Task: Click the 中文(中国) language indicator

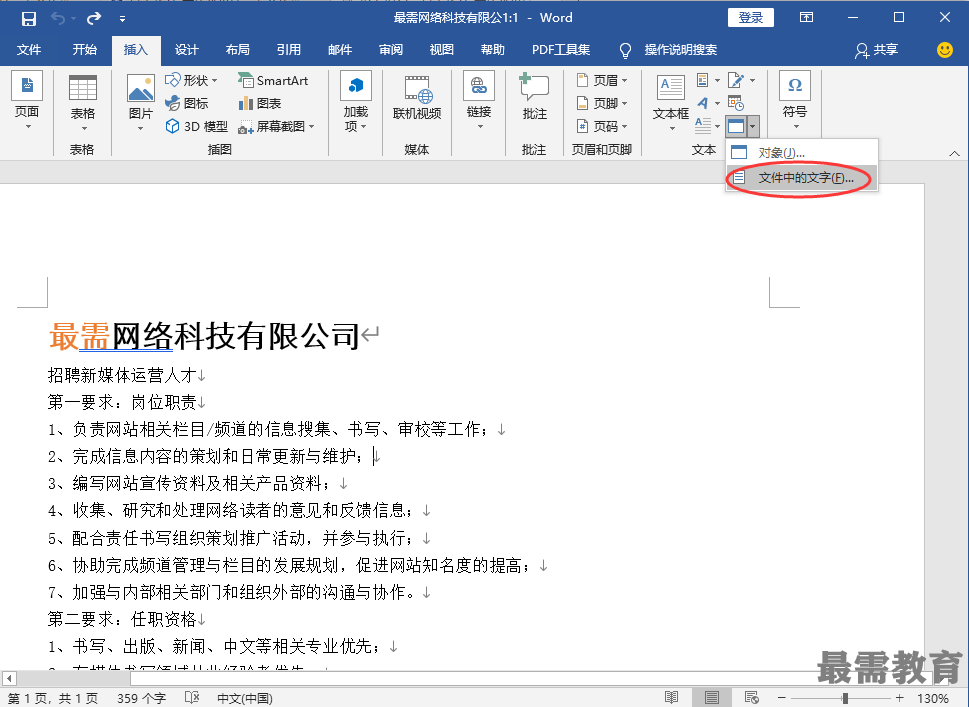Action: 245,698
